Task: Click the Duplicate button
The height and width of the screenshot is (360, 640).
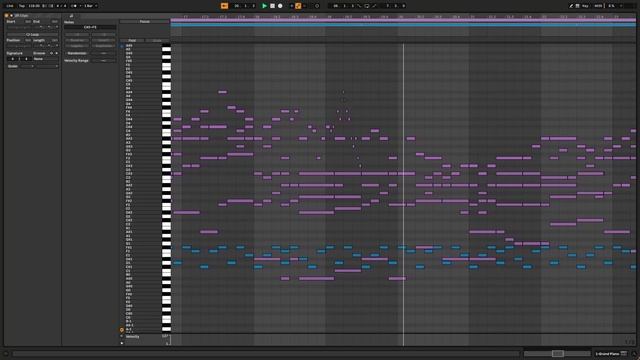Action: click(x=103, y=46)
